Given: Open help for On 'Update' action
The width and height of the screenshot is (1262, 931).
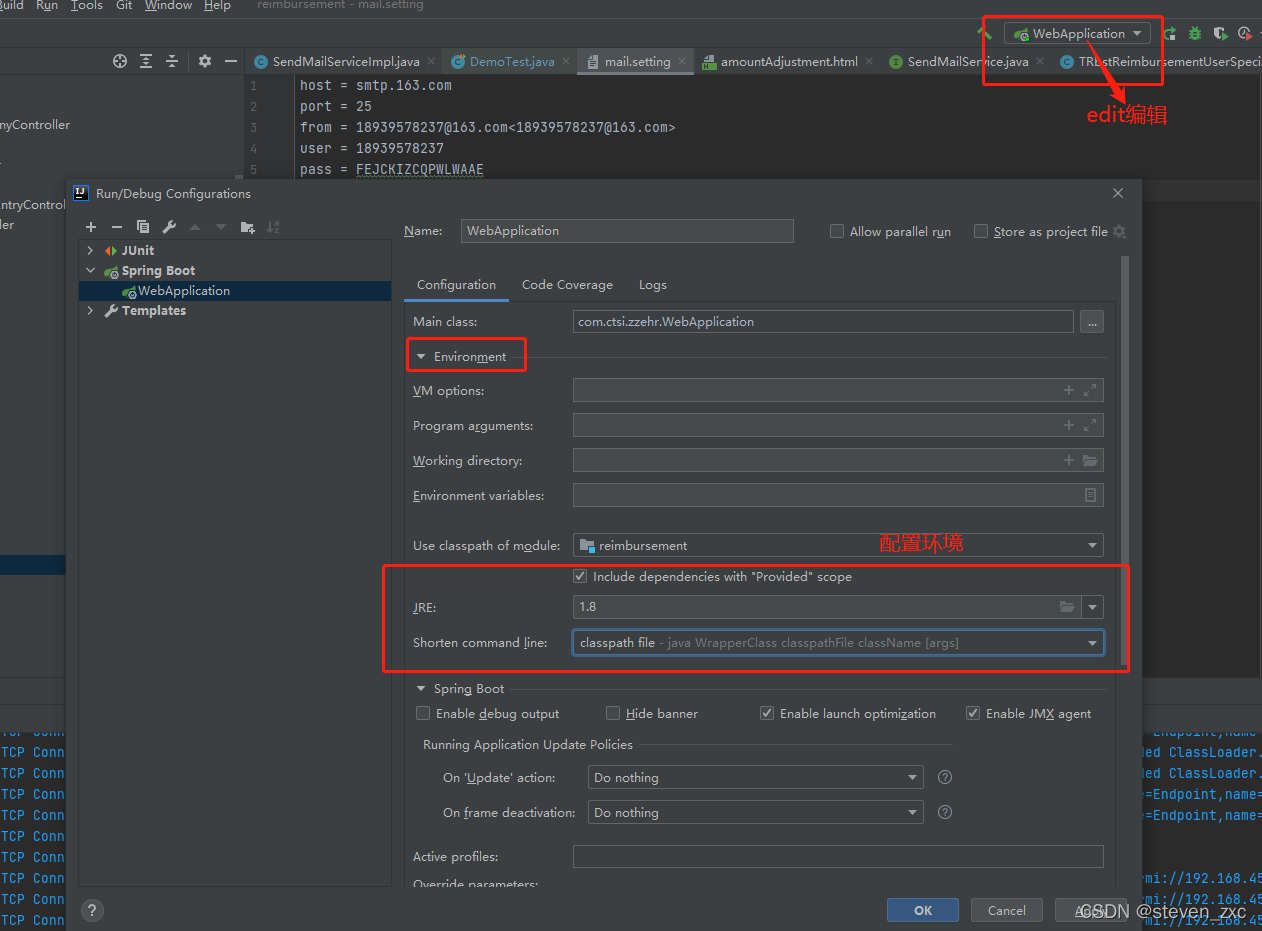Looking at the screenshot, I should click(x=944, y=777).
